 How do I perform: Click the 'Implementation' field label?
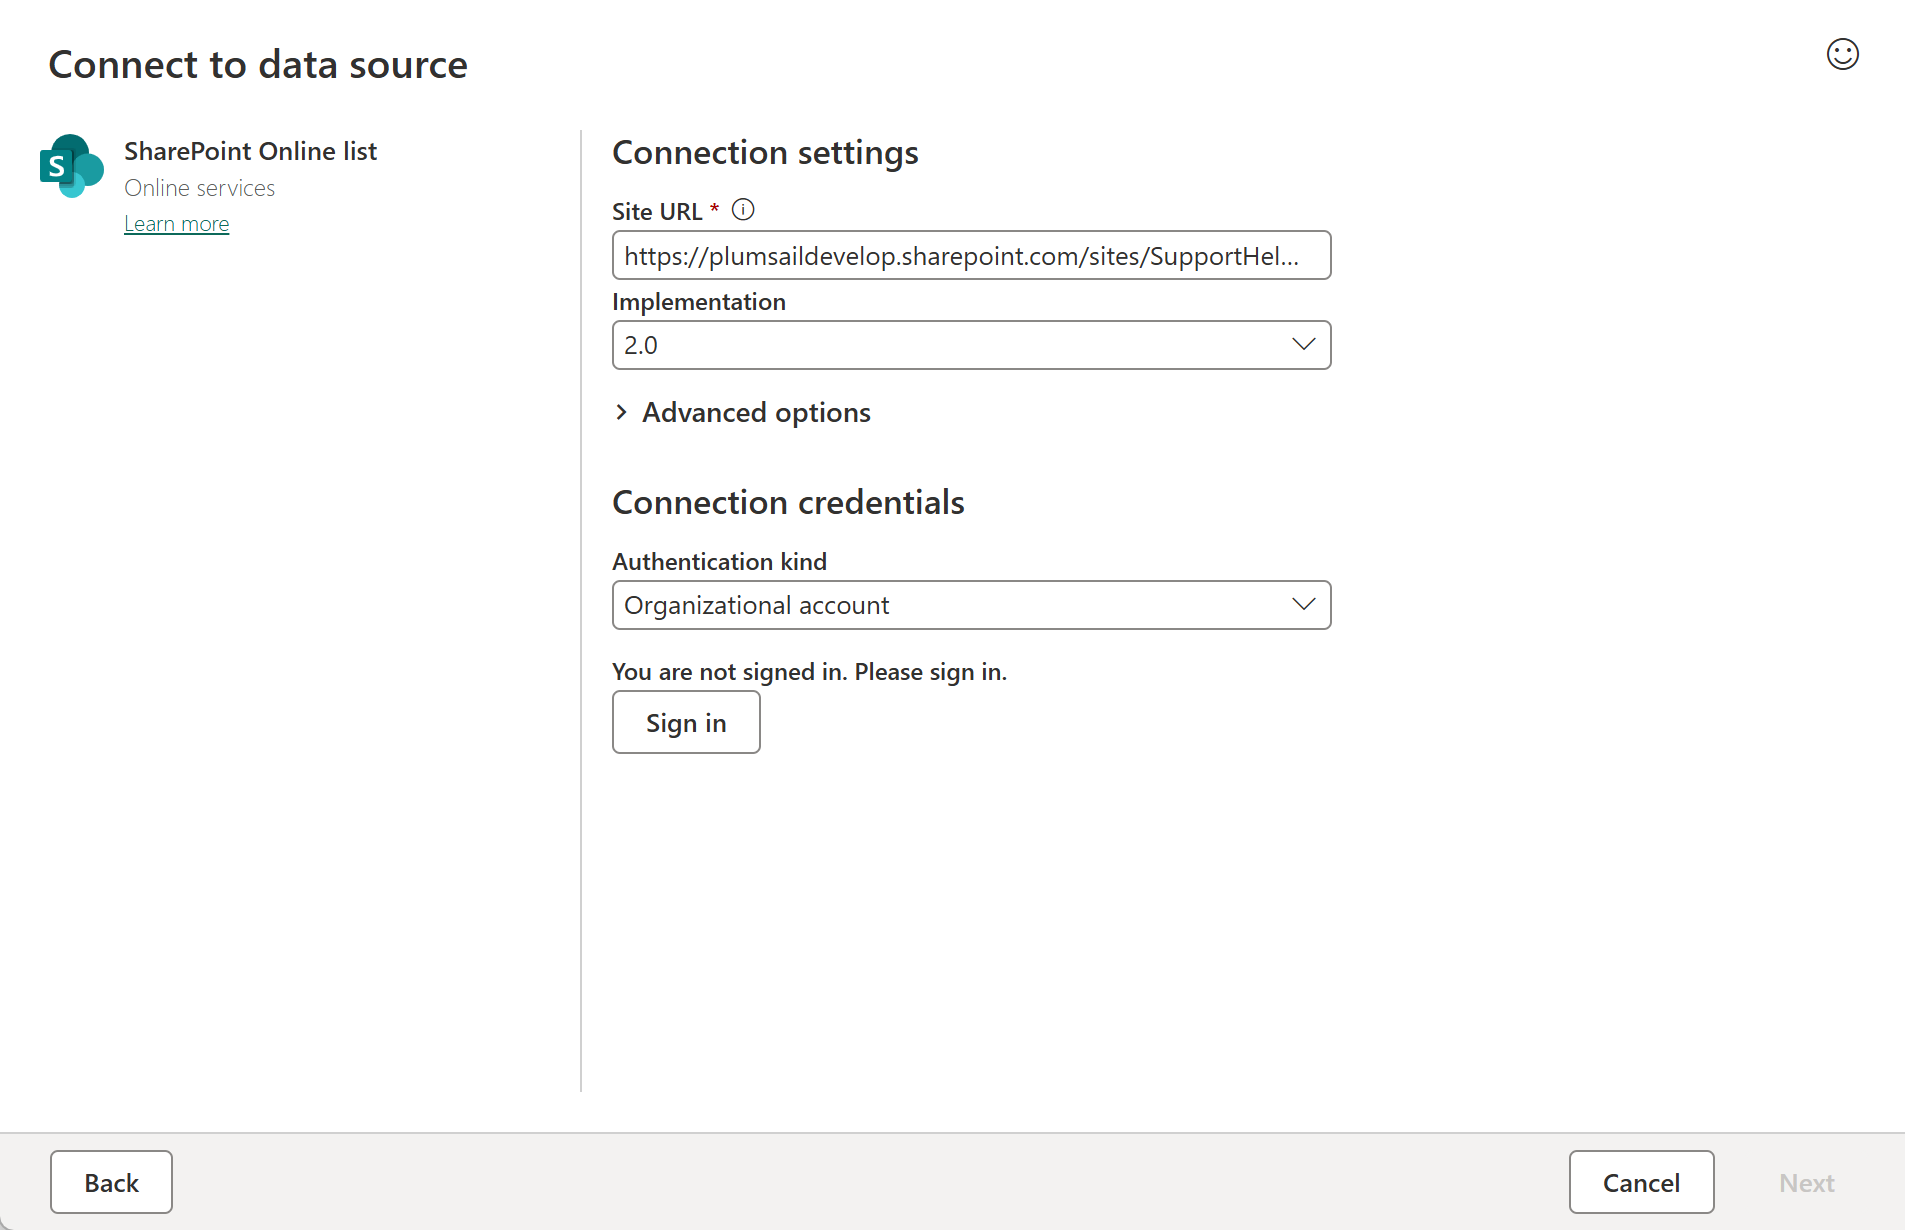(x=699, y=302)
